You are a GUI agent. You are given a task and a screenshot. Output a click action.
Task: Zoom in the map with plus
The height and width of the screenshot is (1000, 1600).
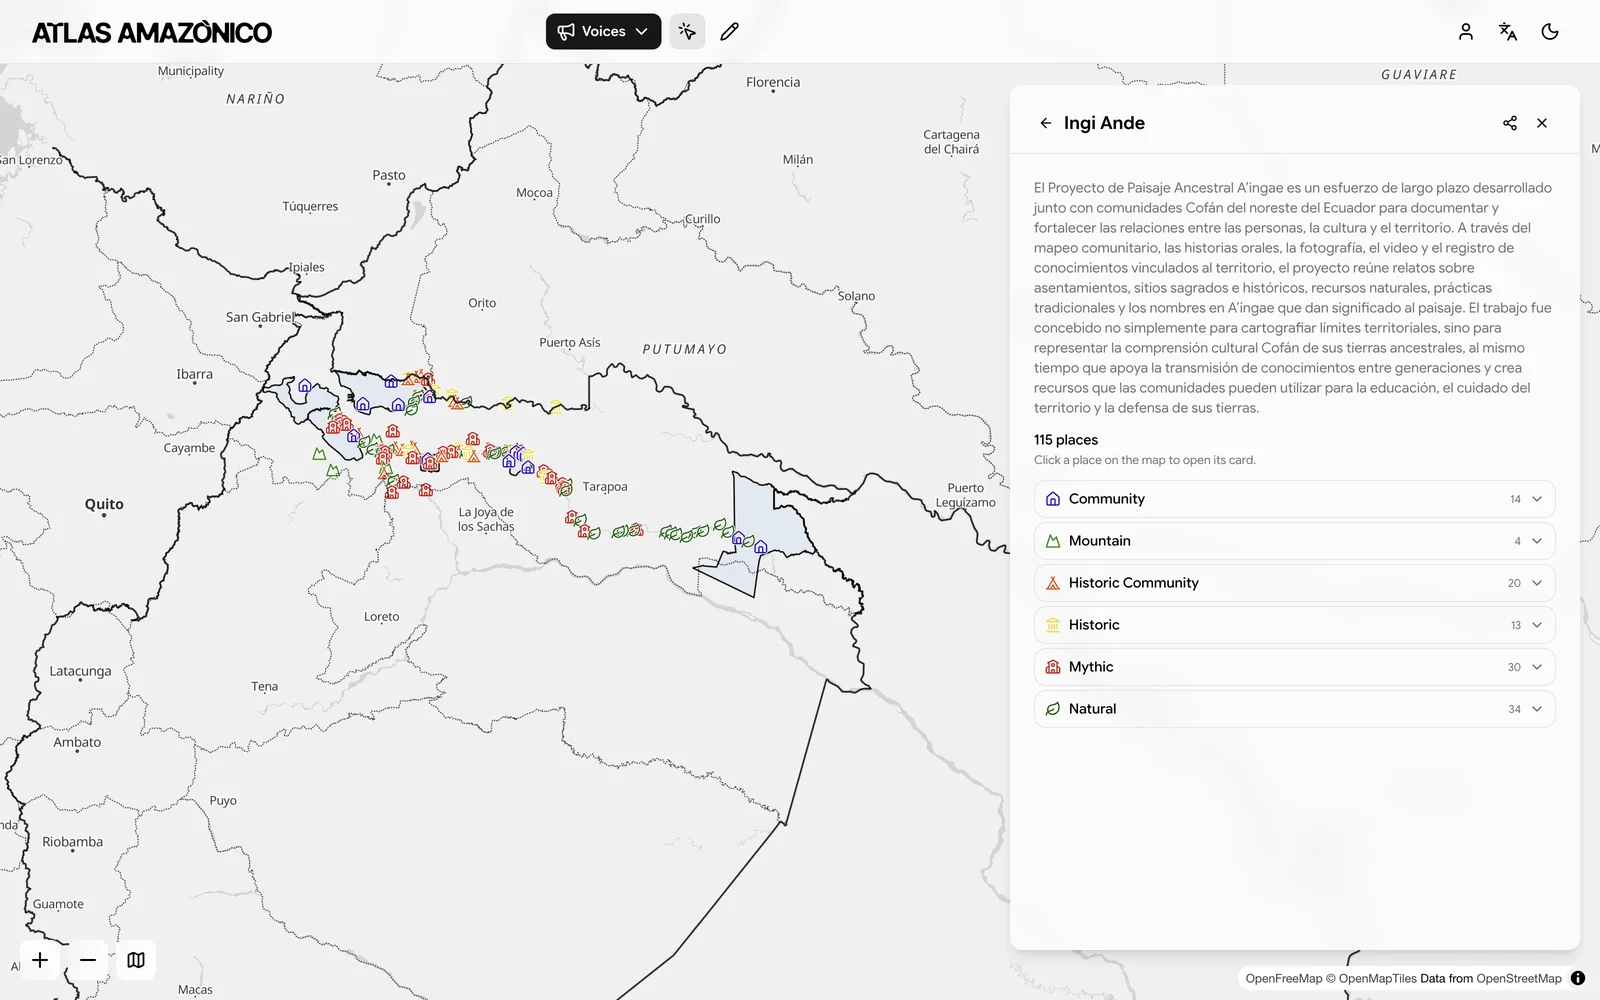coord(40,960)
